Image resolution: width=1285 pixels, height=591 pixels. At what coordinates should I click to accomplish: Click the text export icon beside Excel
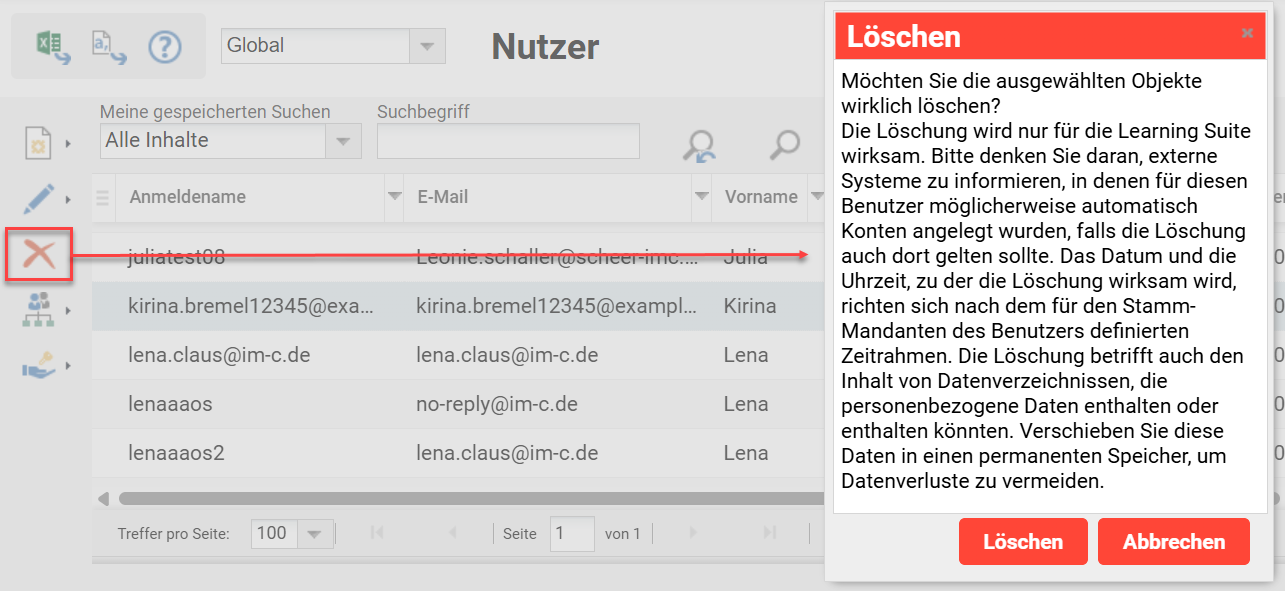(x=109, y=46)
